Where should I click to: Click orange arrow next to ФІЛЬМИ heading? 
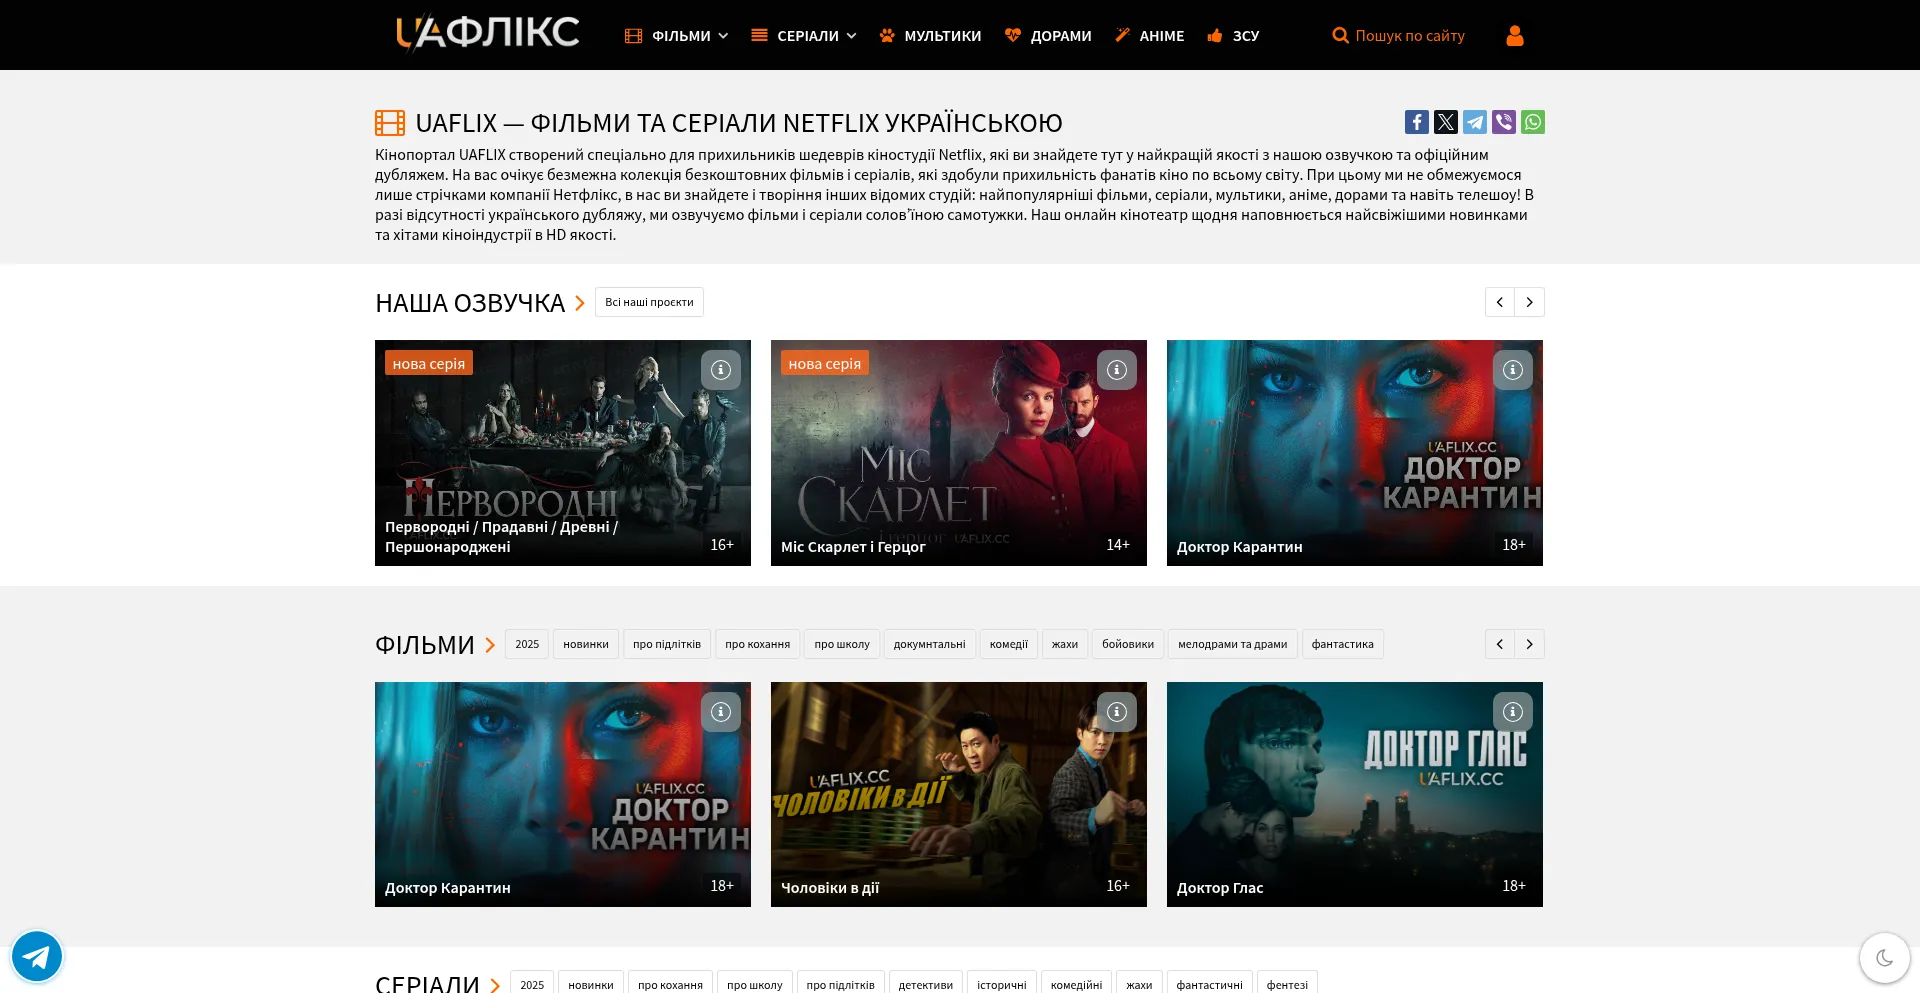click(x=490, y=645)
